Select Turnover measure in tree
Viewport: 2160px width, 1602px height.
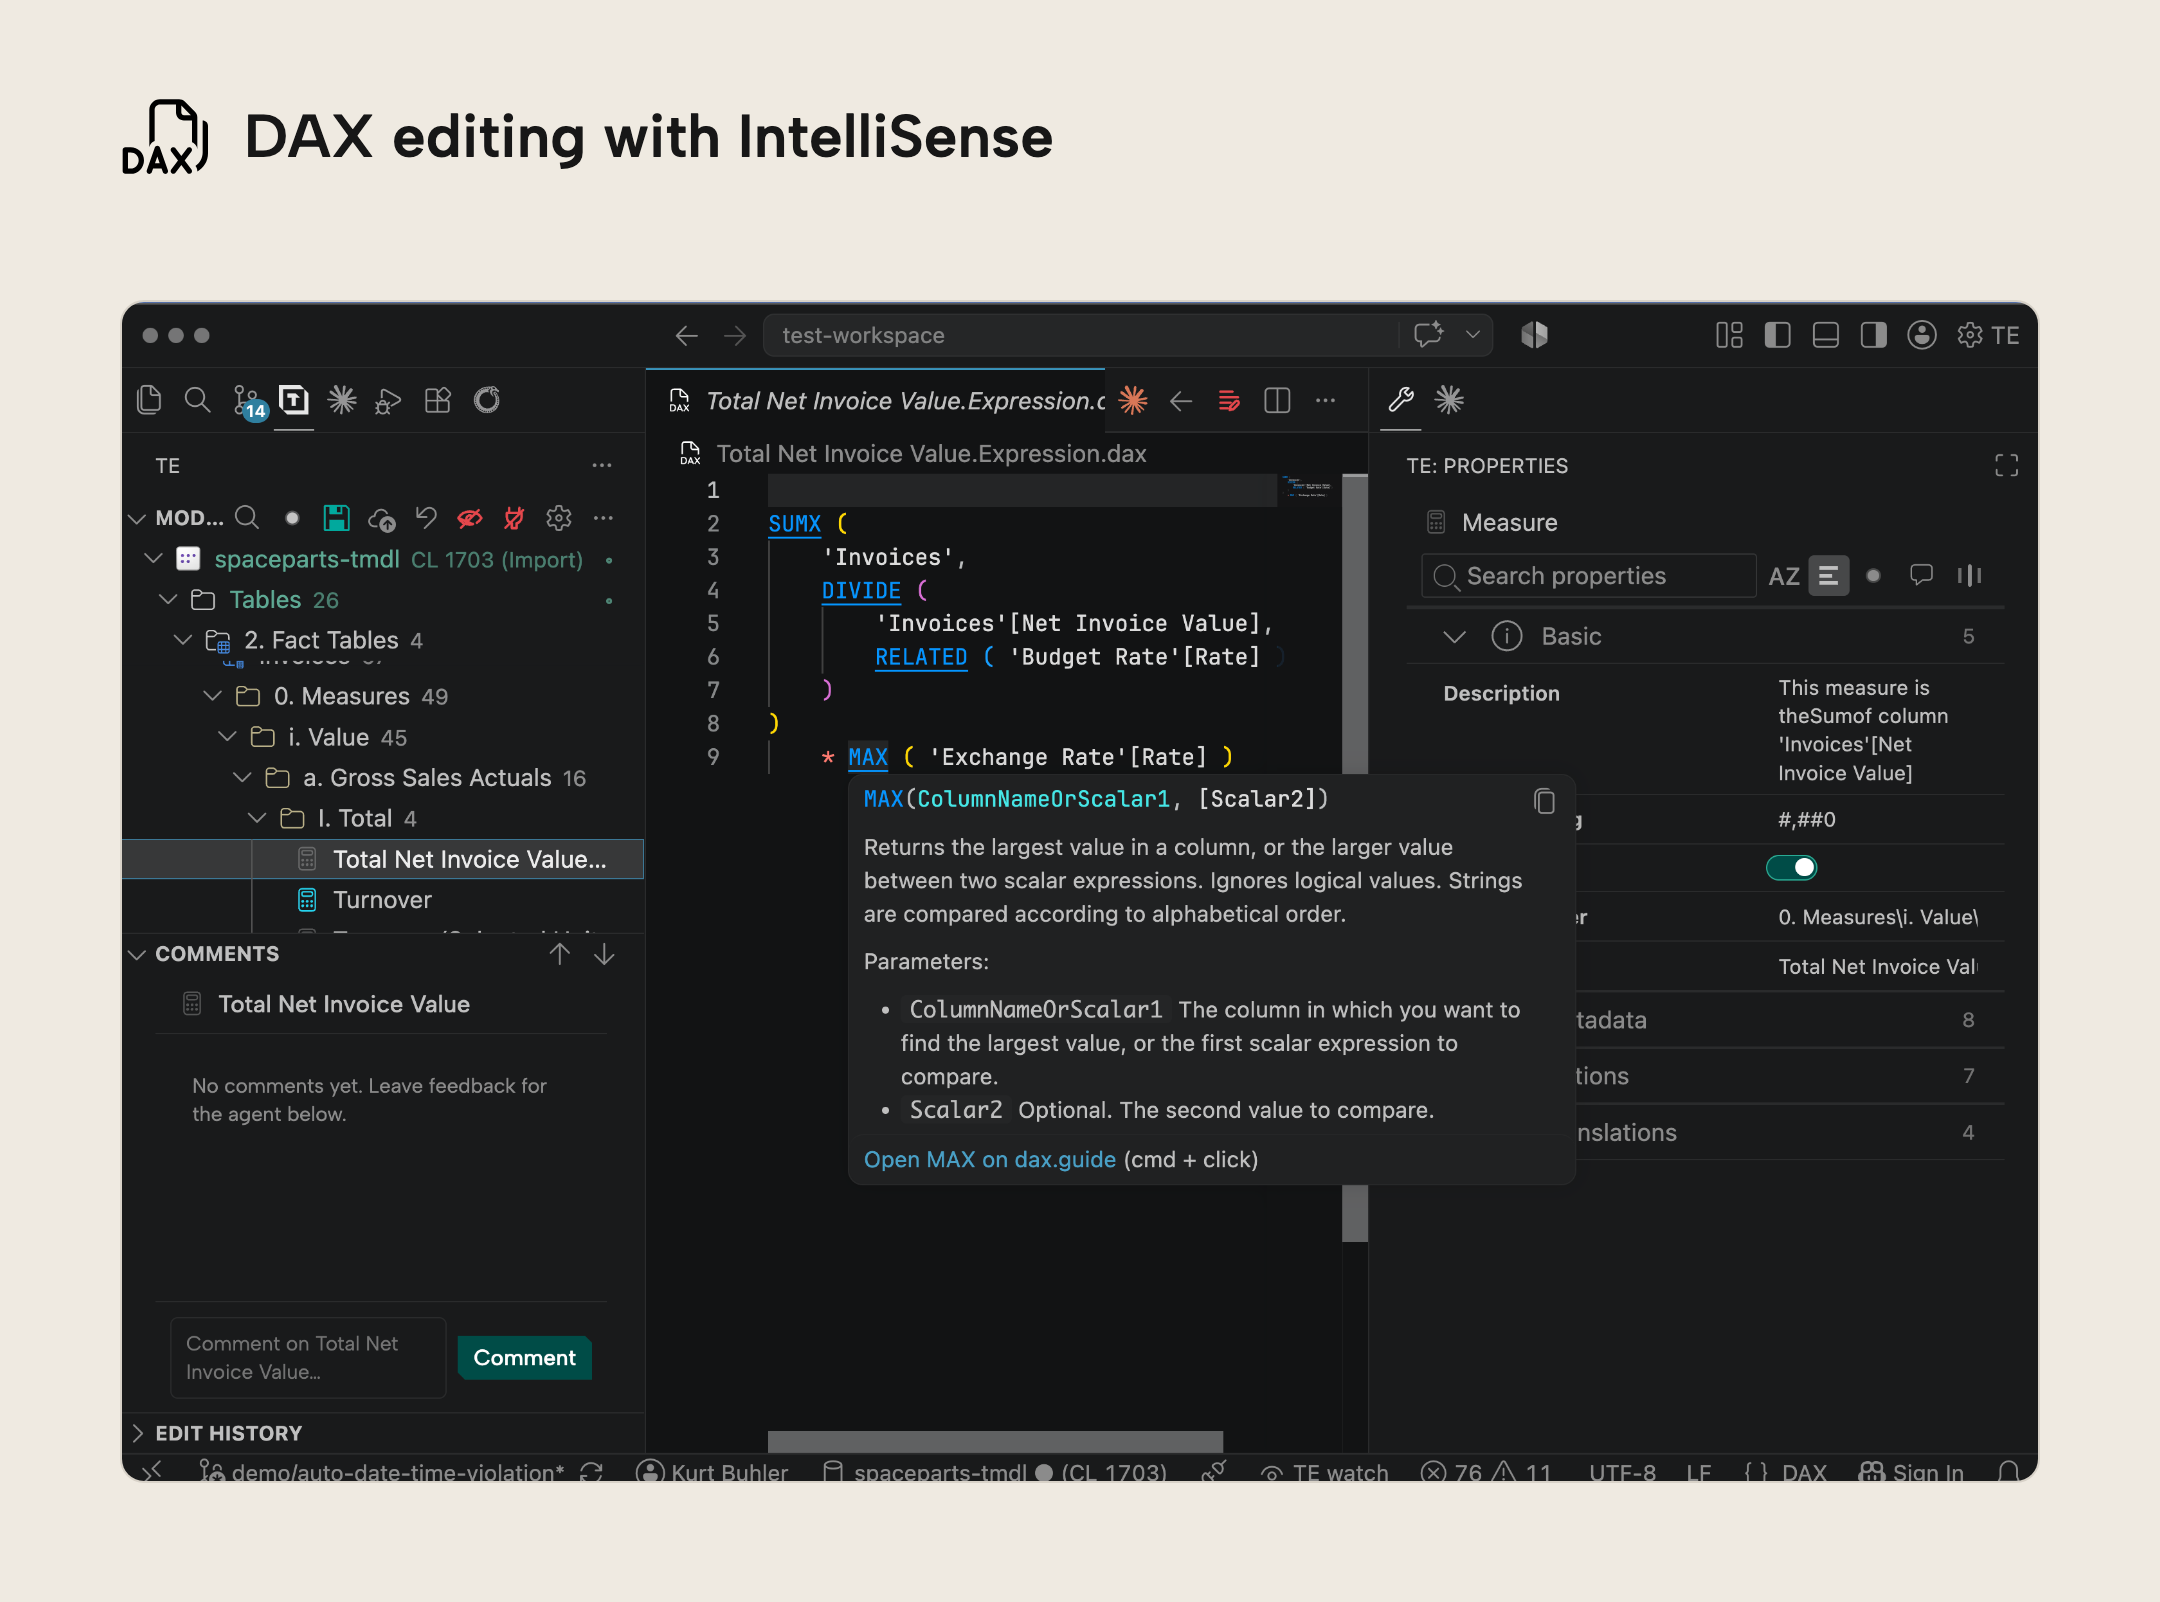382,900
